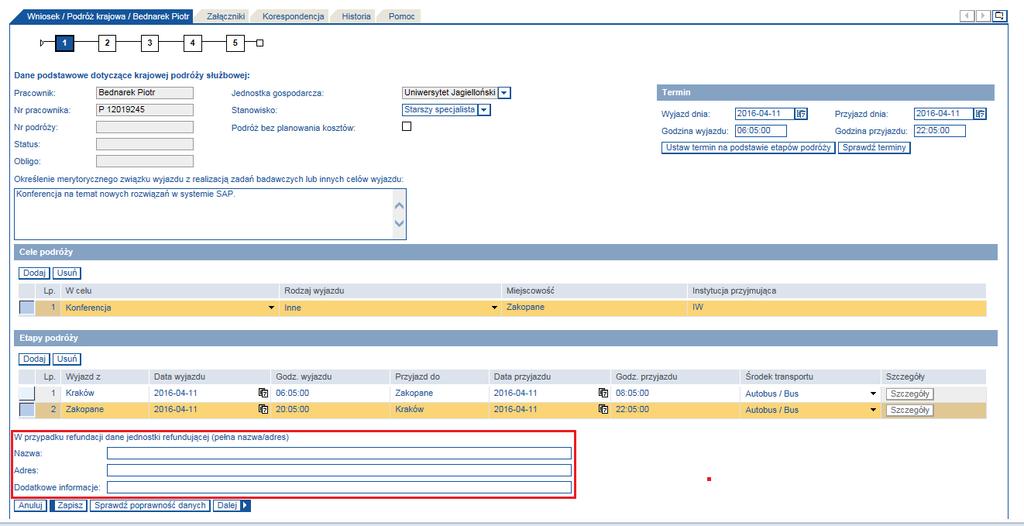The image size is (1024, 526).
Task: Click Usuń in Etapy podróży section
Action: (67, 359)
